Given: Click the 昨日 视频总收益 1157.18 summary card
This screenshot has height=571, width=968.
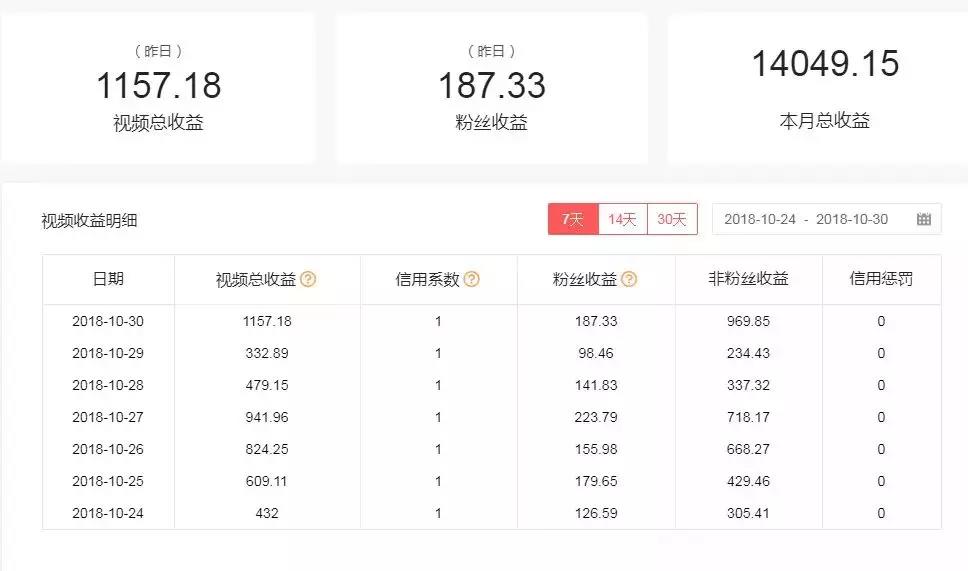Looking at the screenshot, I should coord(158,88).
